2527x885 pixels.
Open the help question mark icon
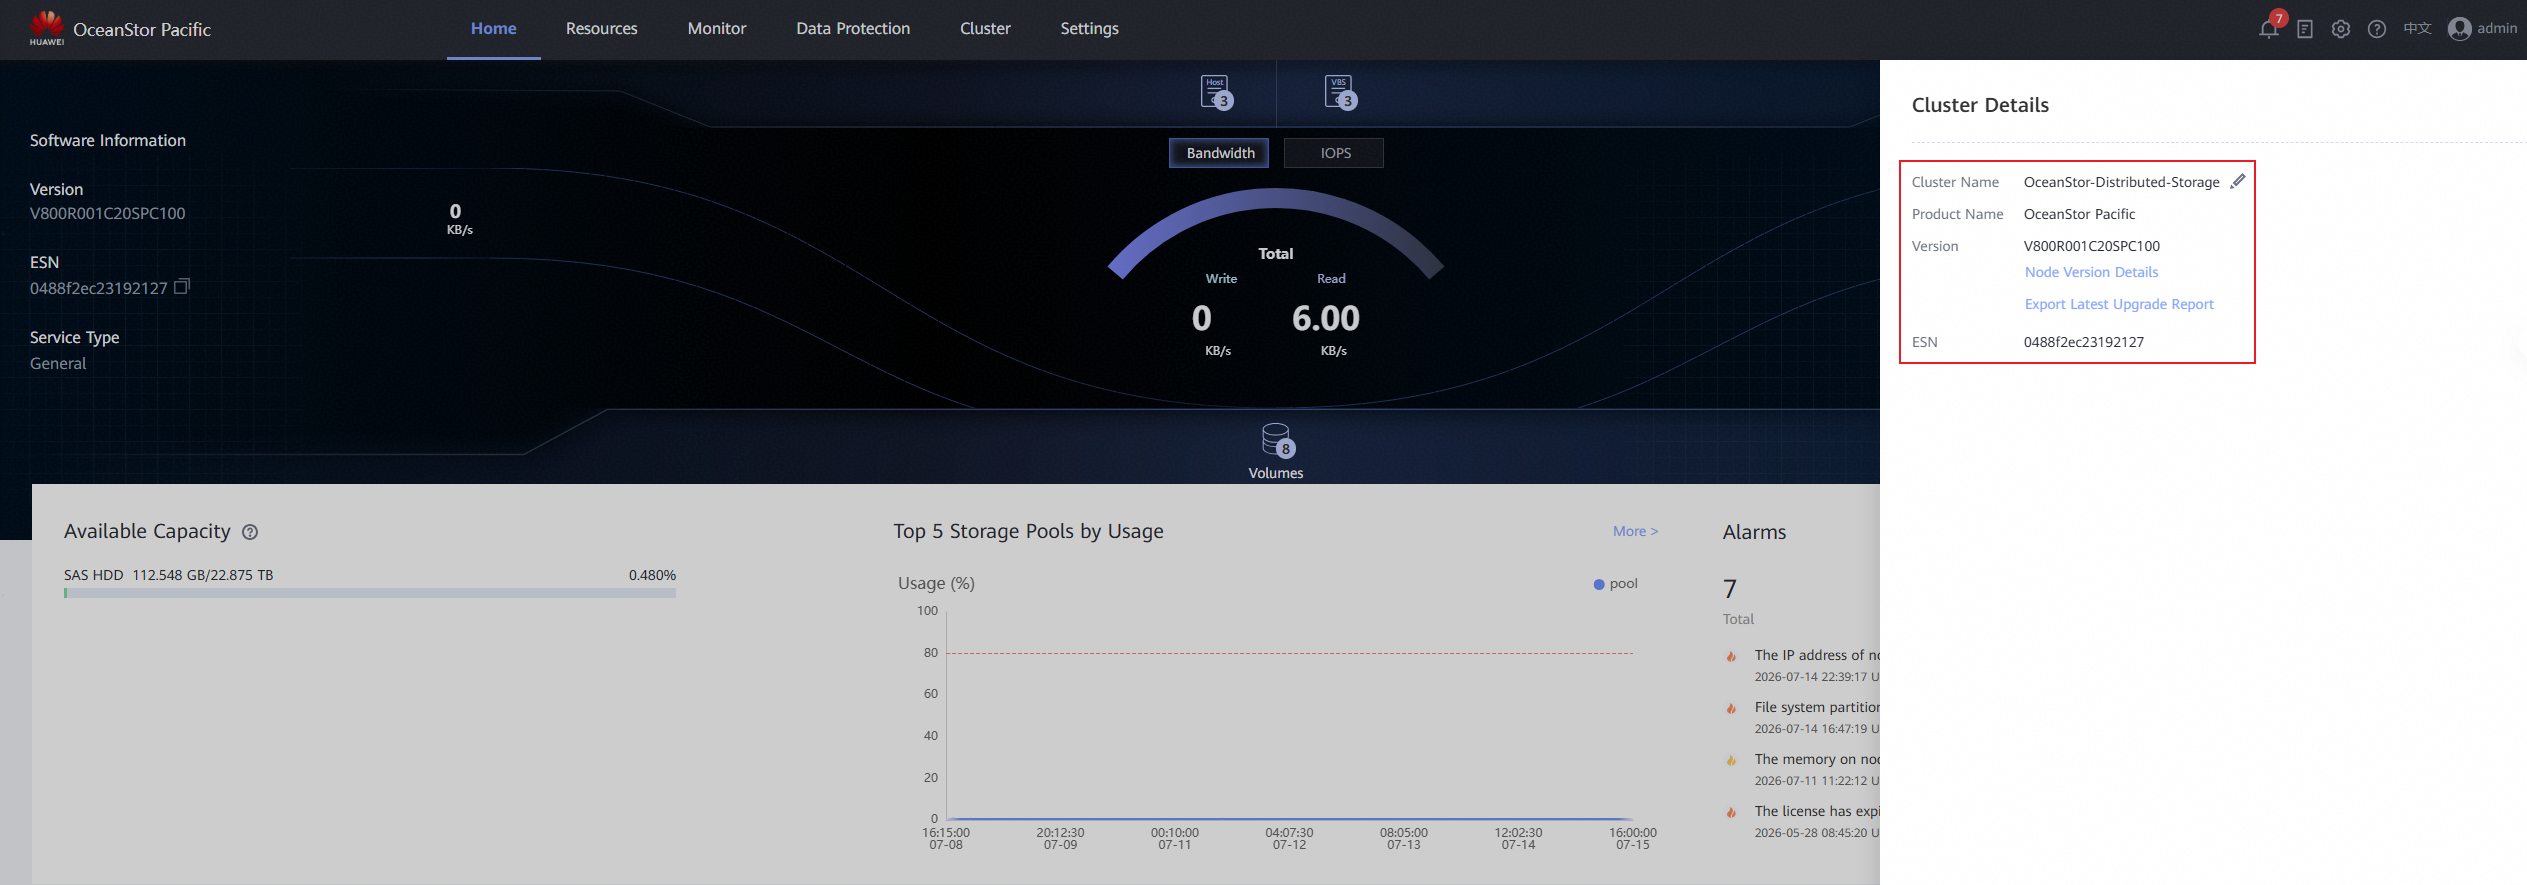pyautogui.click(x=2377, y=29)
